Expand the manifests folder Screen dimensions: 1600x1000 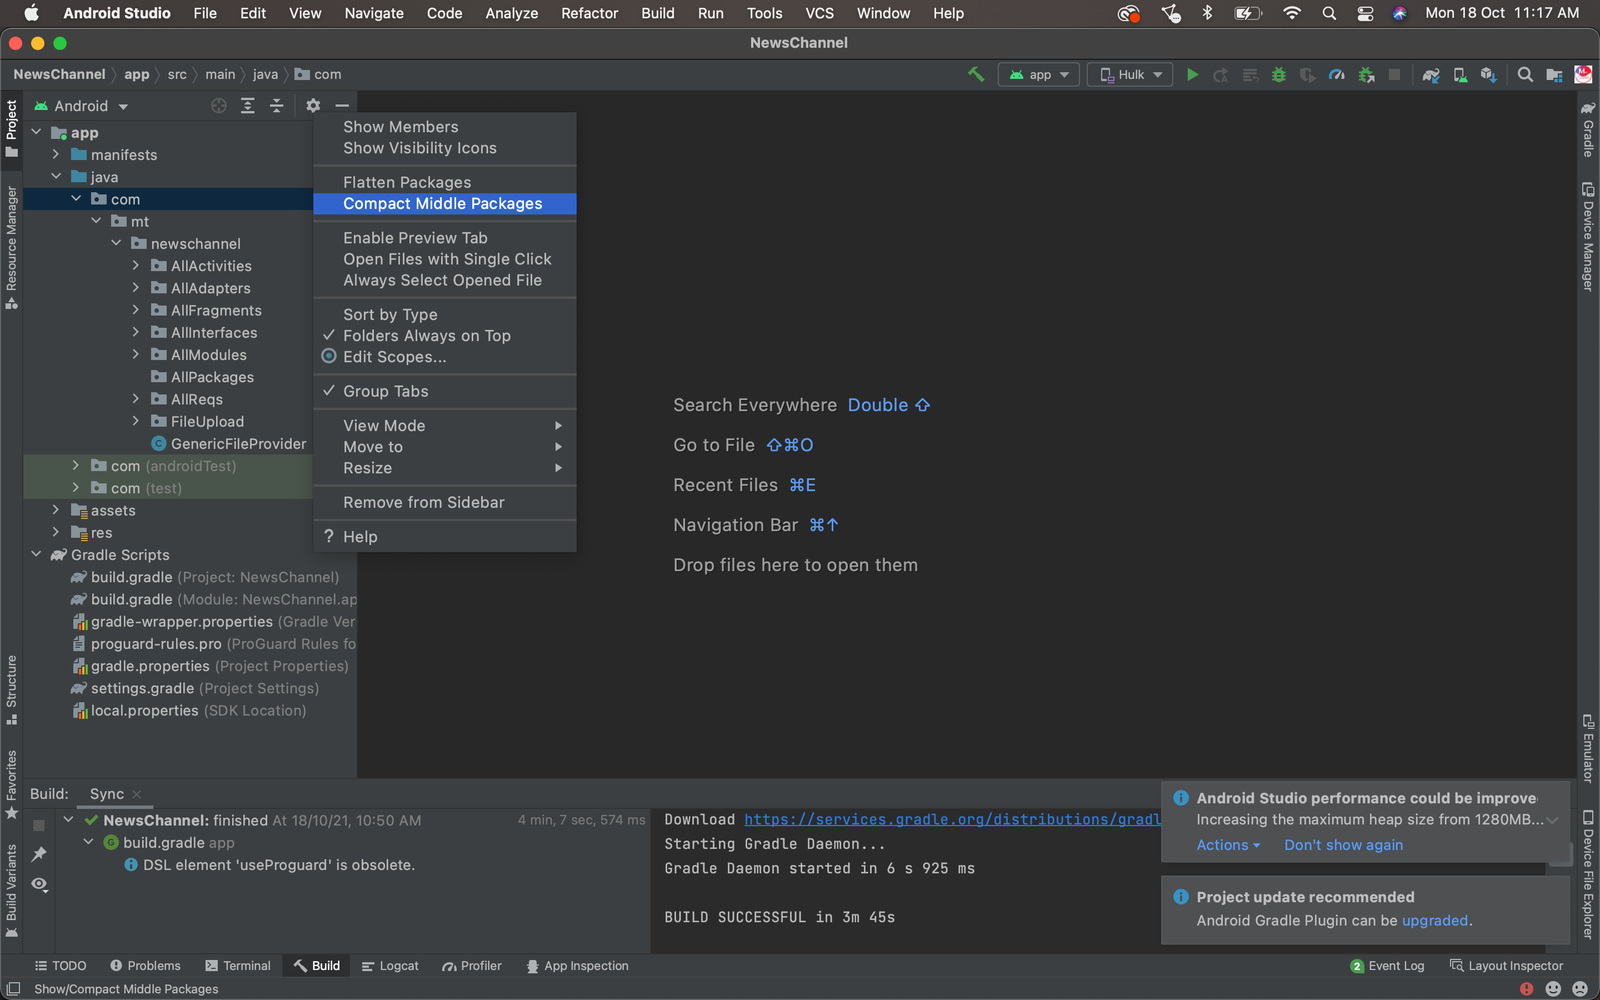(x=56, y=155)
